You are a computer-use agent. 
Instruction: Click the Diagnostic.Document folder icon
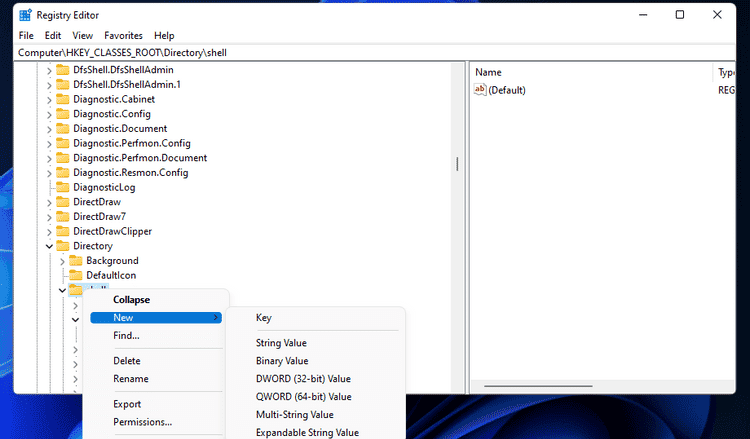63,129
